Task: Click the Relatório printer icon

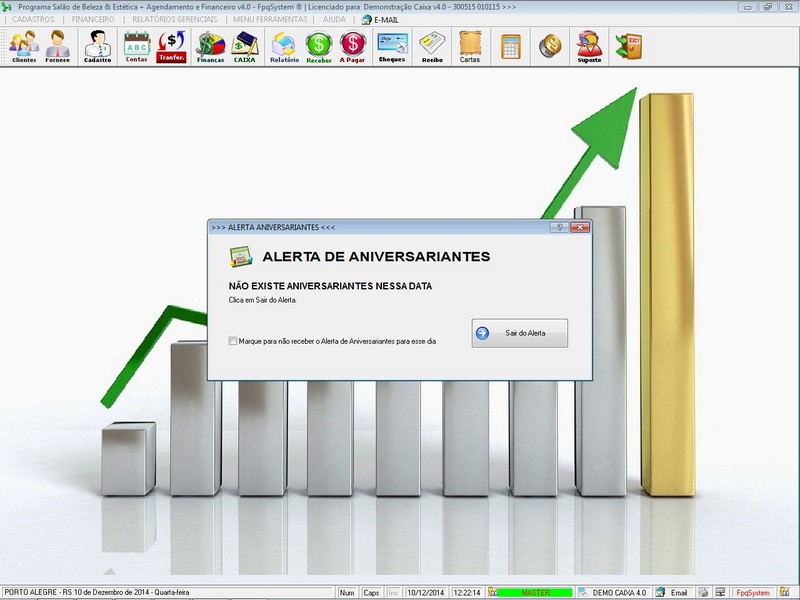Action: click(284, 46)
